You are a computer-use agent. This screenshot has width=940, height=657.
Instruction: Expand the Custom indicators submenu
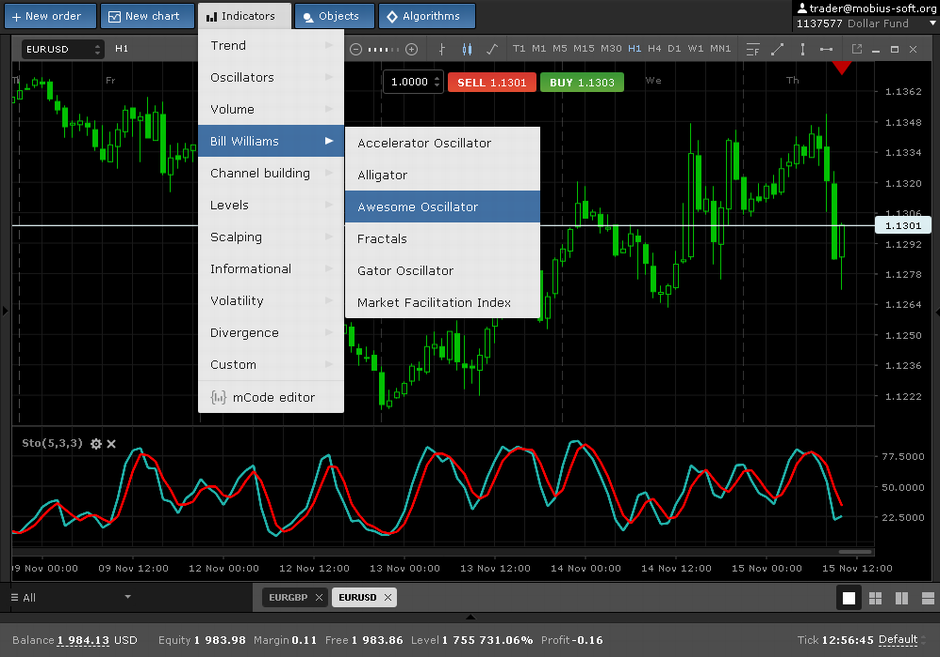point(271,364)
